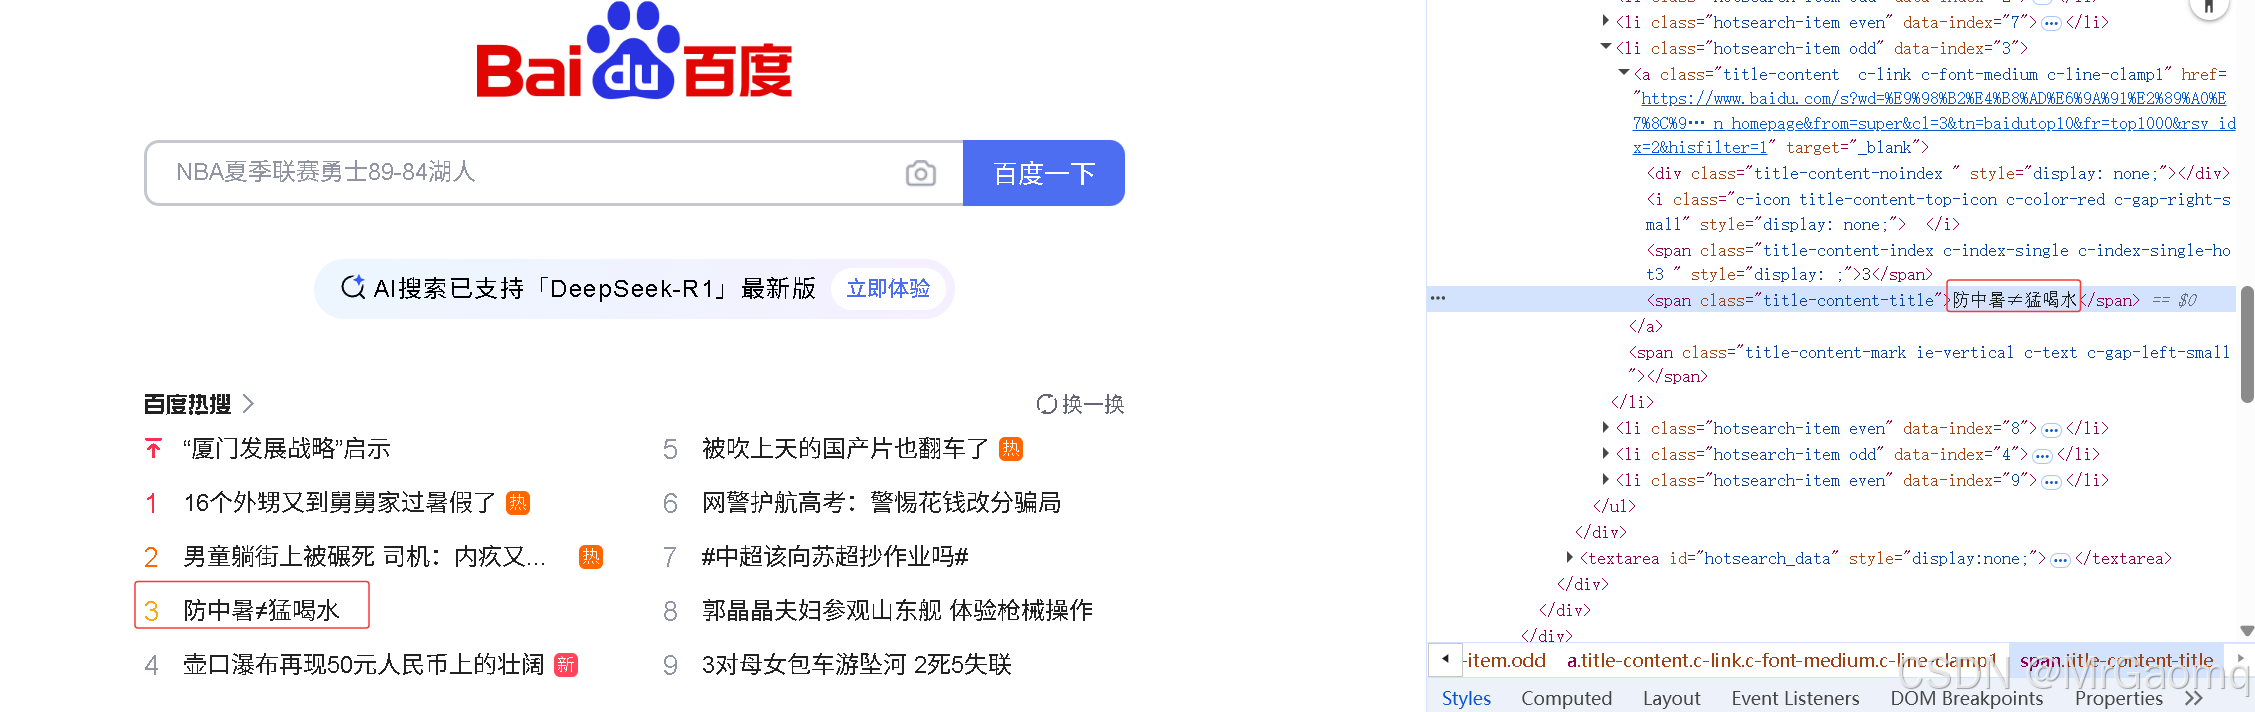Click the AI search magnifier icon
Viewport: 2255px width, 712px height.
click(352, 288)
